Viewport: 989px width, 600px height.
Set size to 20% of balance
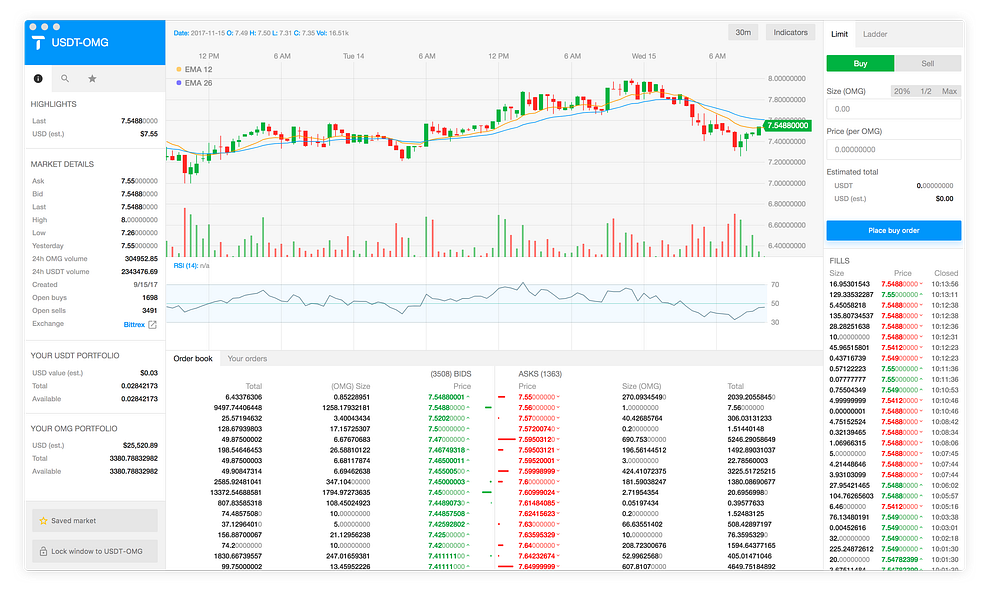(902, 91)
